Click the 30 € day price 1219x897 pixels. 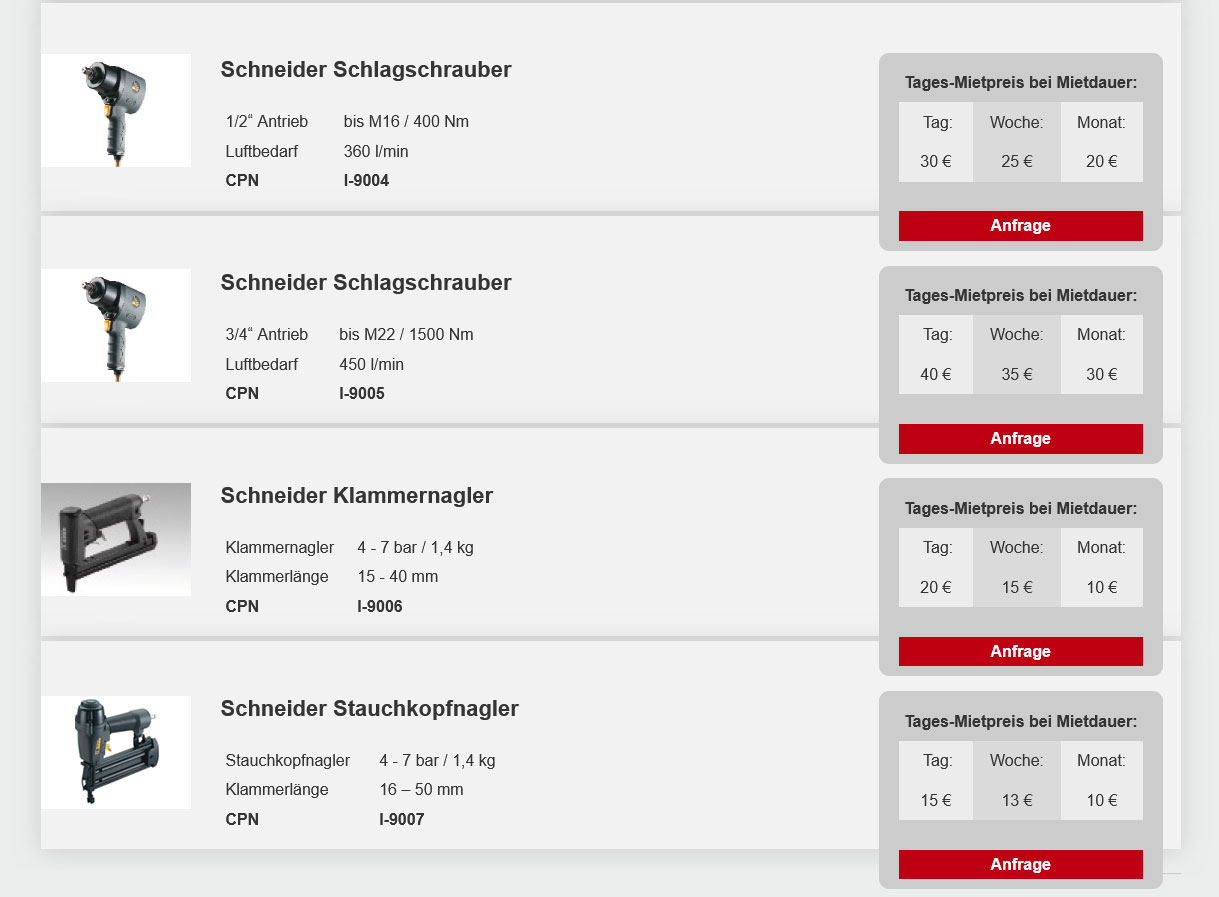click(935, 161)
